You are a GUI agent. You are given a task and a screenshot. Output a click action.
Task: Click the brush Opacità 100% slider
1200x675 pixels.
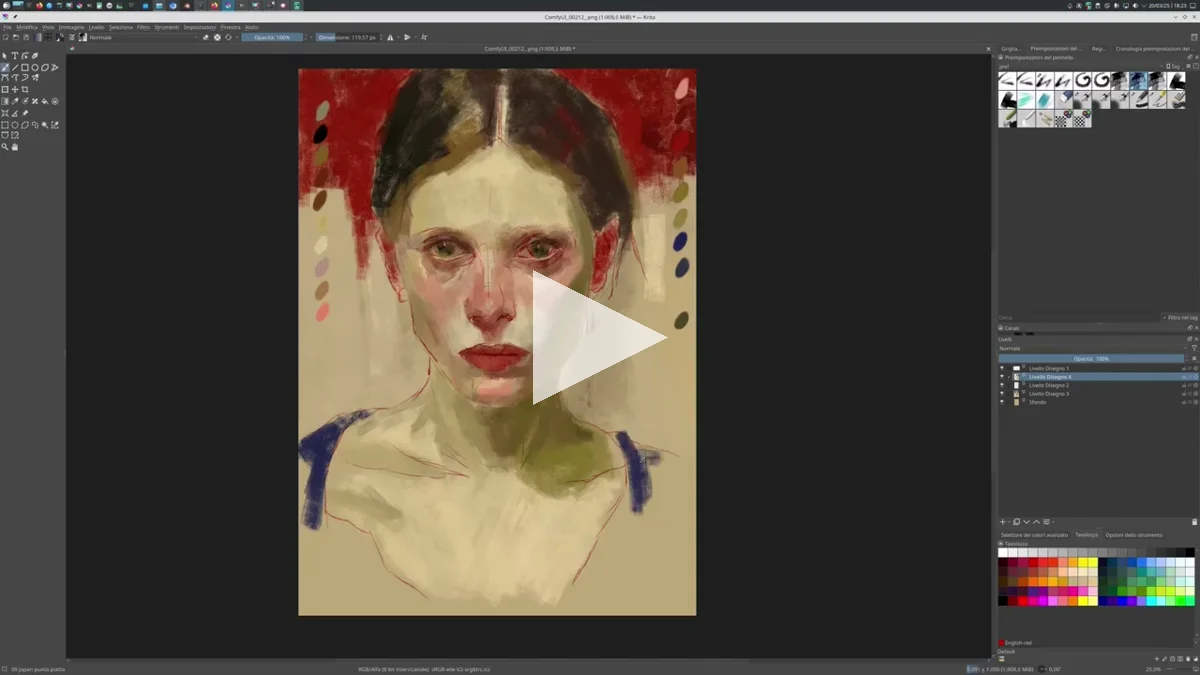pos(271,37)
